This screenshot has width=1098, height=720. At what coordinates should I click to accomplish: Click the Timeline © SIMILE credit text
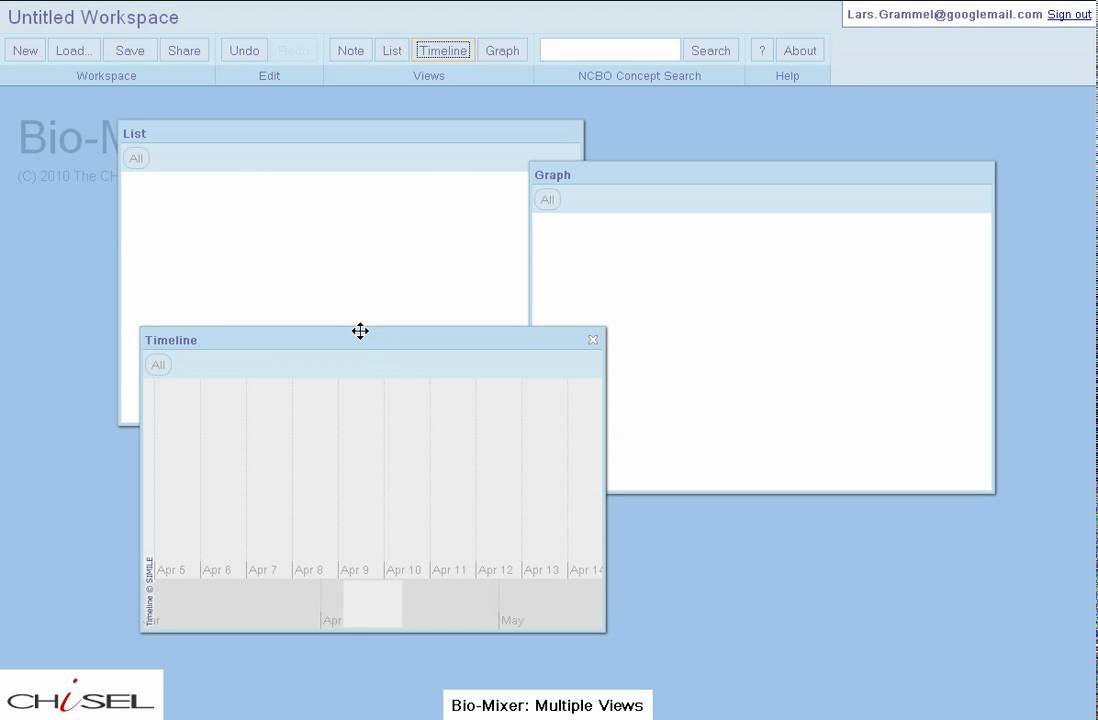tap(149, 591)
